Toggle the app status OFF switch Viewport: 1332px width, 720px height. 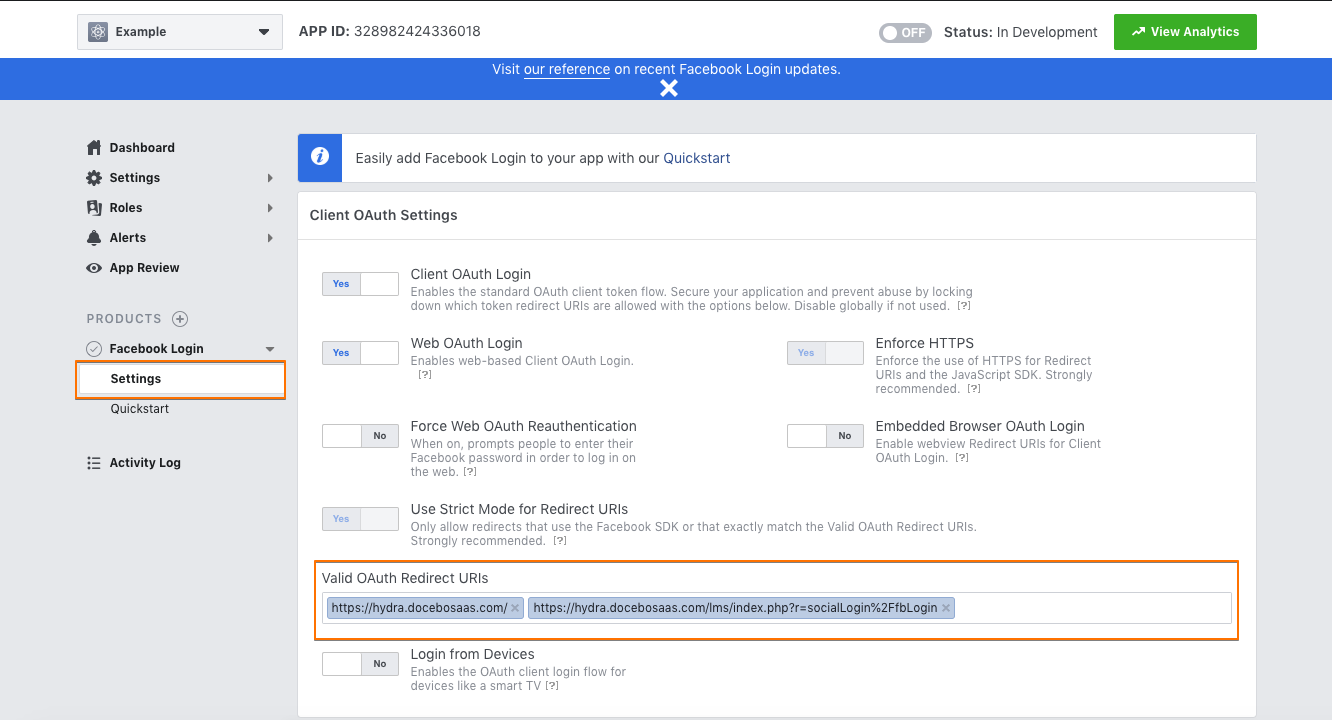point(904,32)
